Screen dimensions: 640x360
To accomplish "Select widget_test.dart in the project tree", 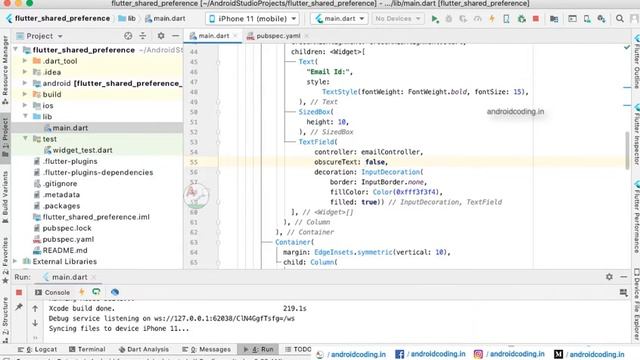I will (82, 150).
